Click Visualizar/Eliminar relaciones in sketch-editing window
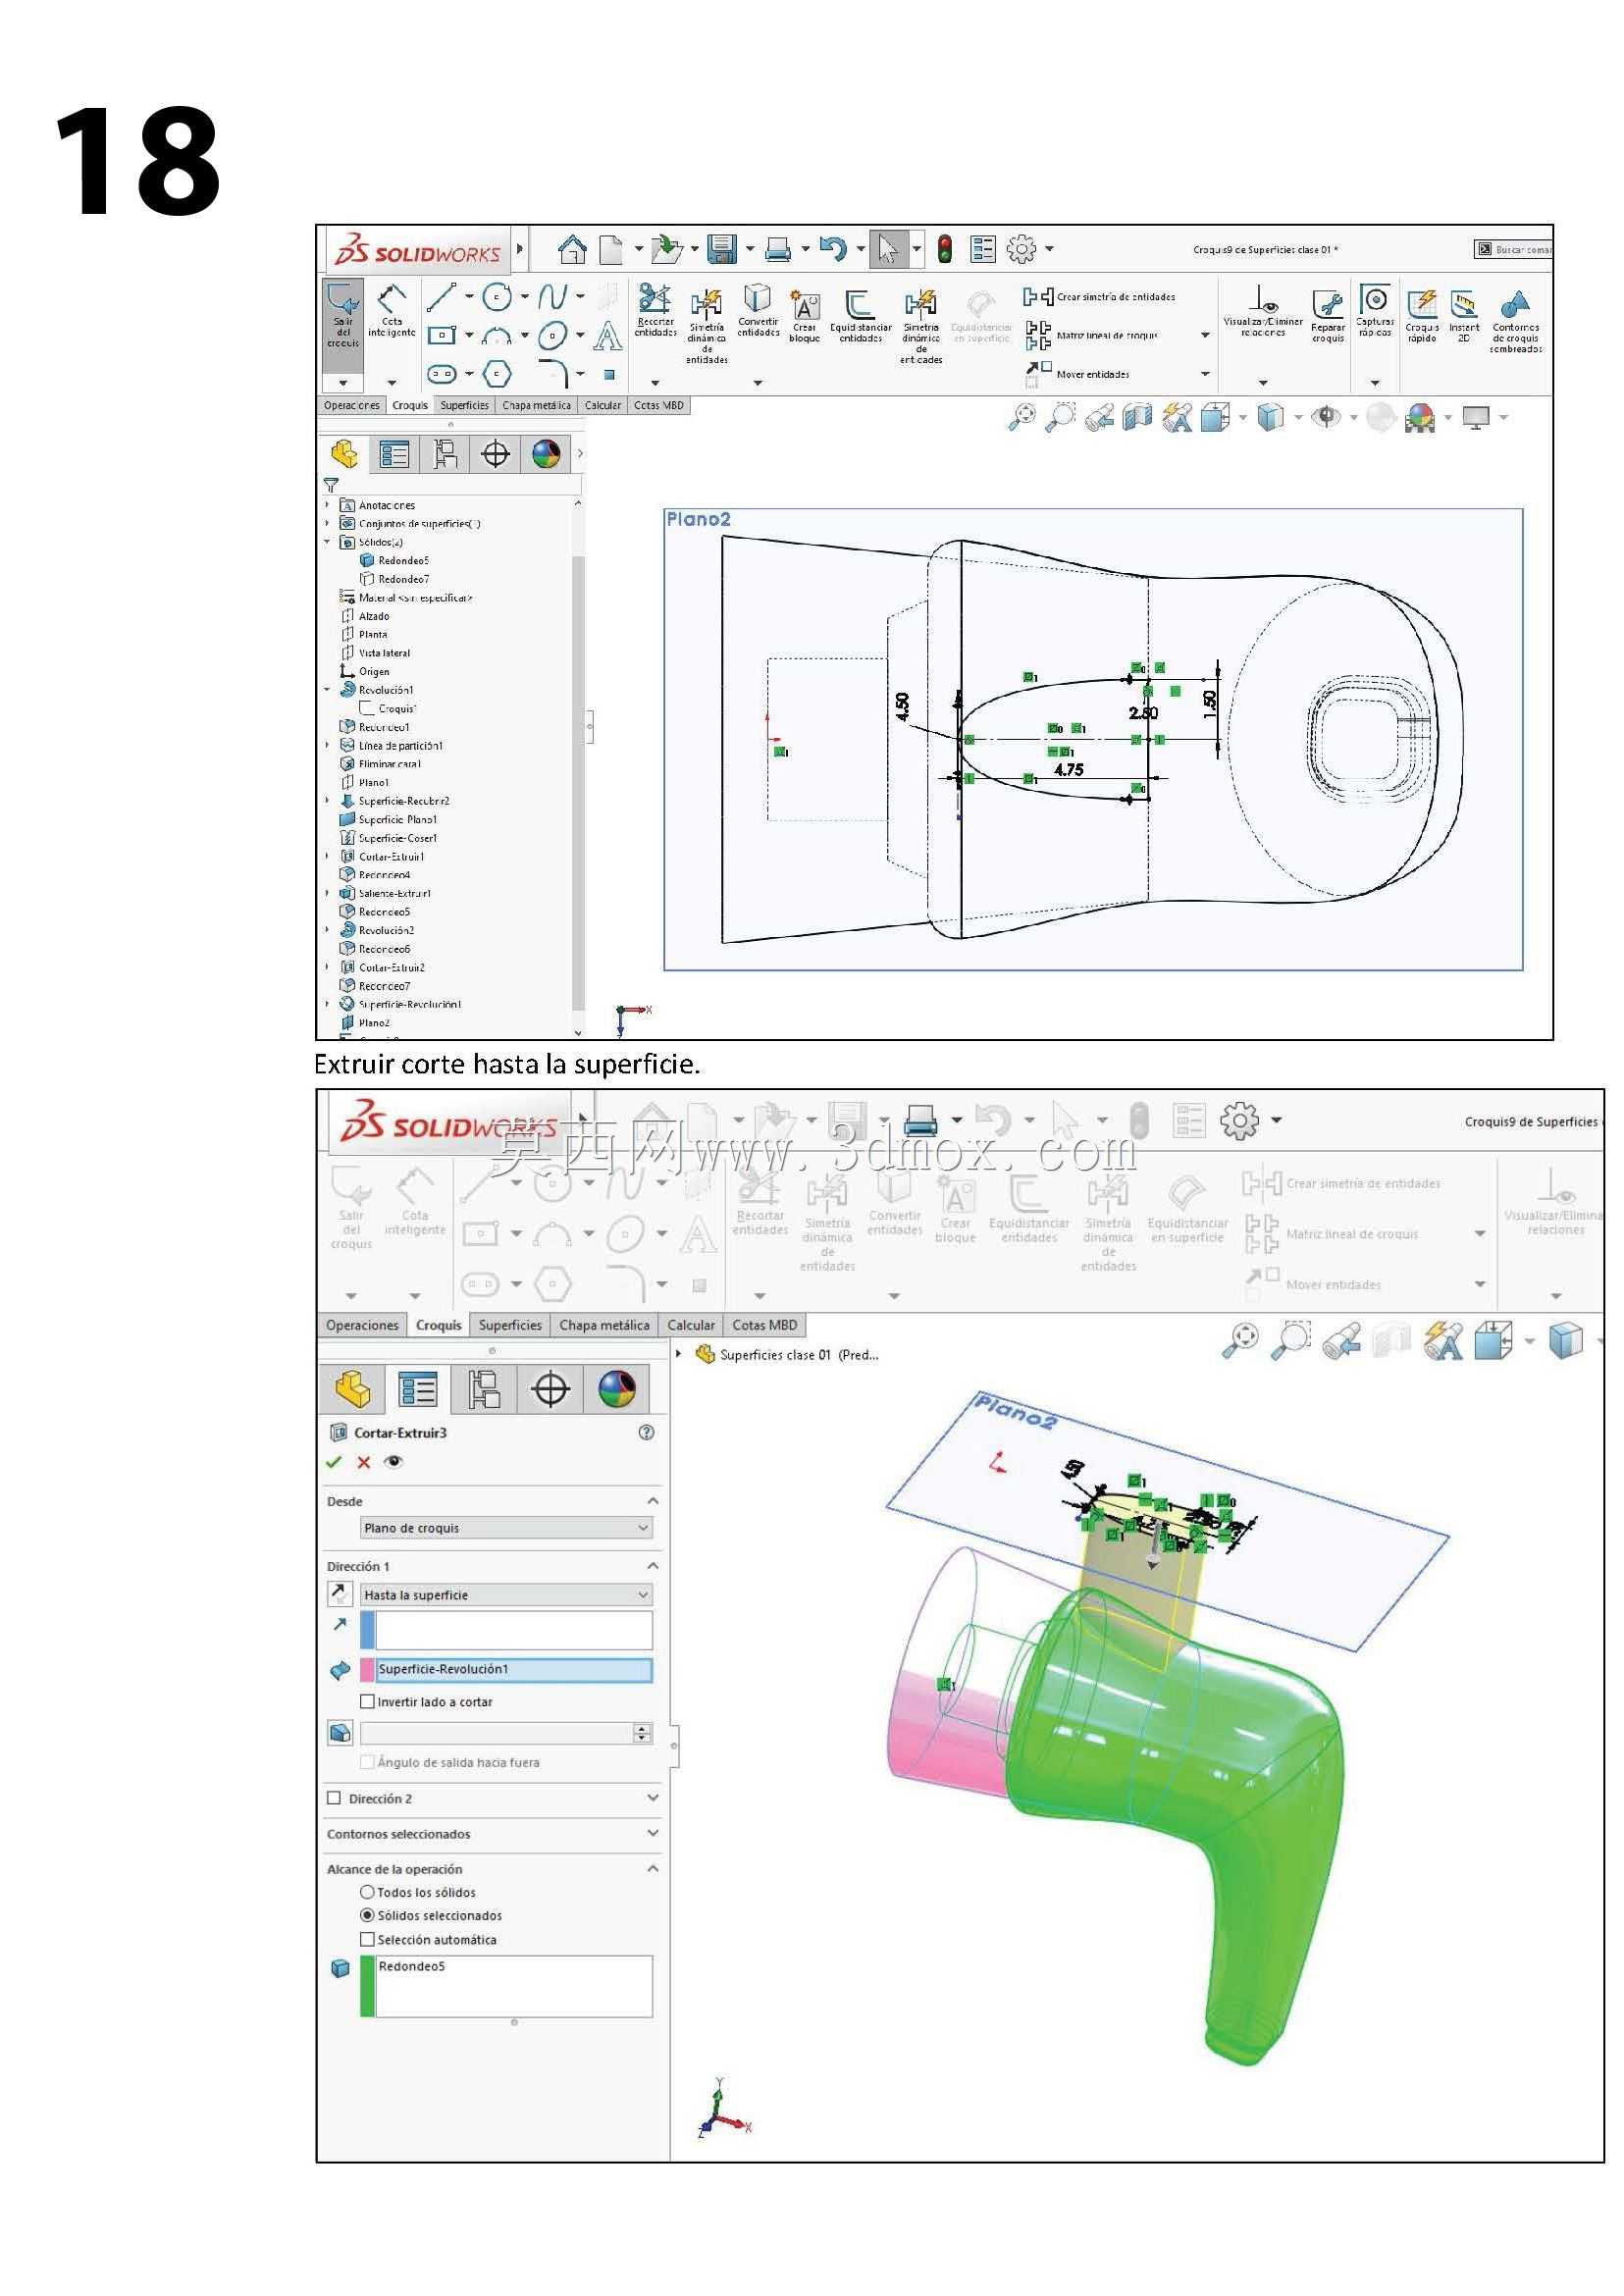Image resolution: width=1624 pixels, height=2296 pixels. tap(1263, 312)
